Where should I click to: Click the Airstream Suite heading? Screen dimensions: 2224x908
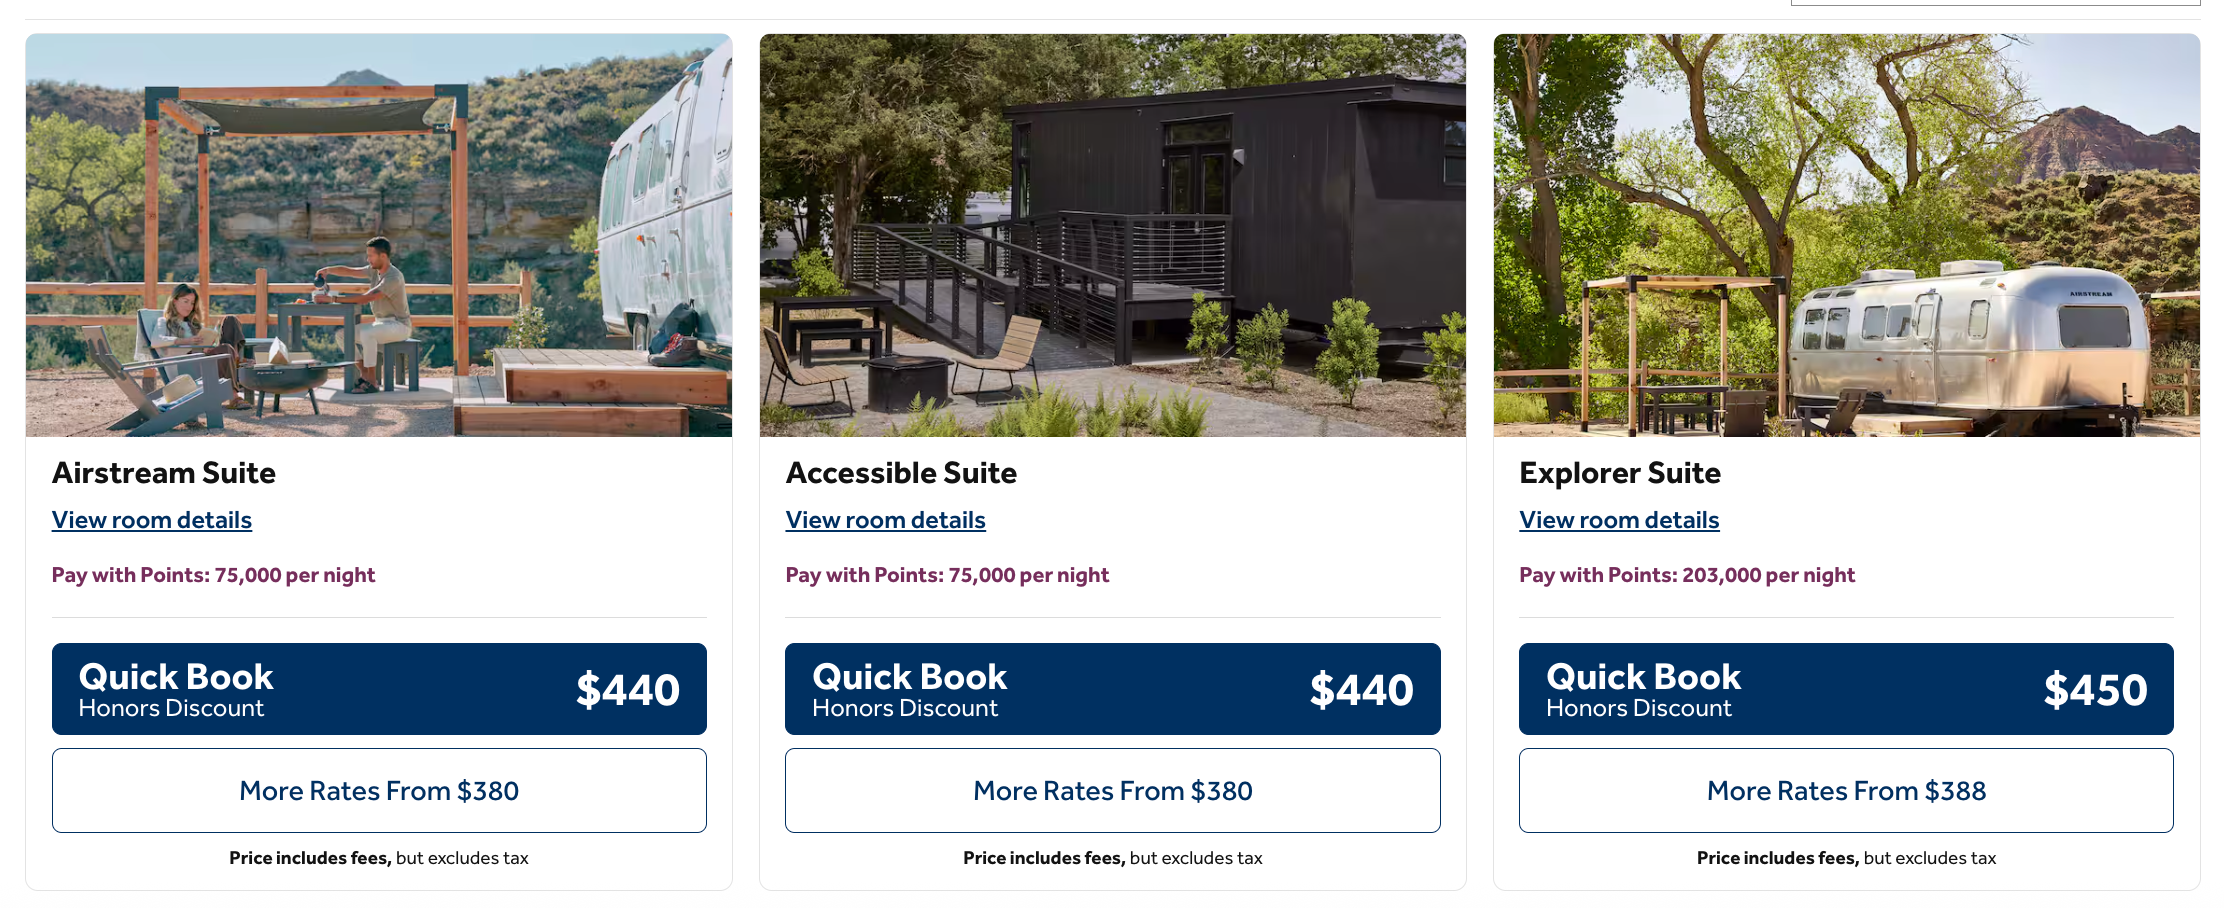point(164,473)
